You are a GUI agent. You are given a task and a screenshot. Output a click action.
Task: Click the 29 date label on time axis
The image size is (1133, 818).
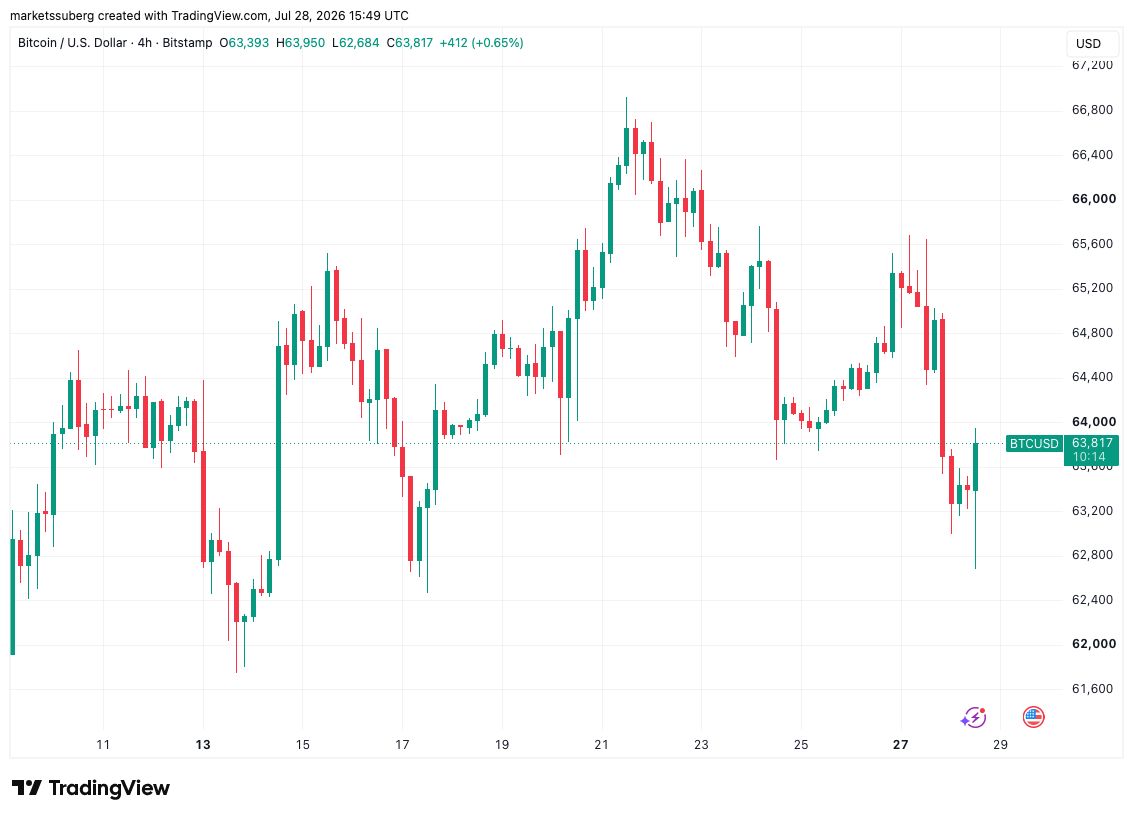pos(1000,744)
